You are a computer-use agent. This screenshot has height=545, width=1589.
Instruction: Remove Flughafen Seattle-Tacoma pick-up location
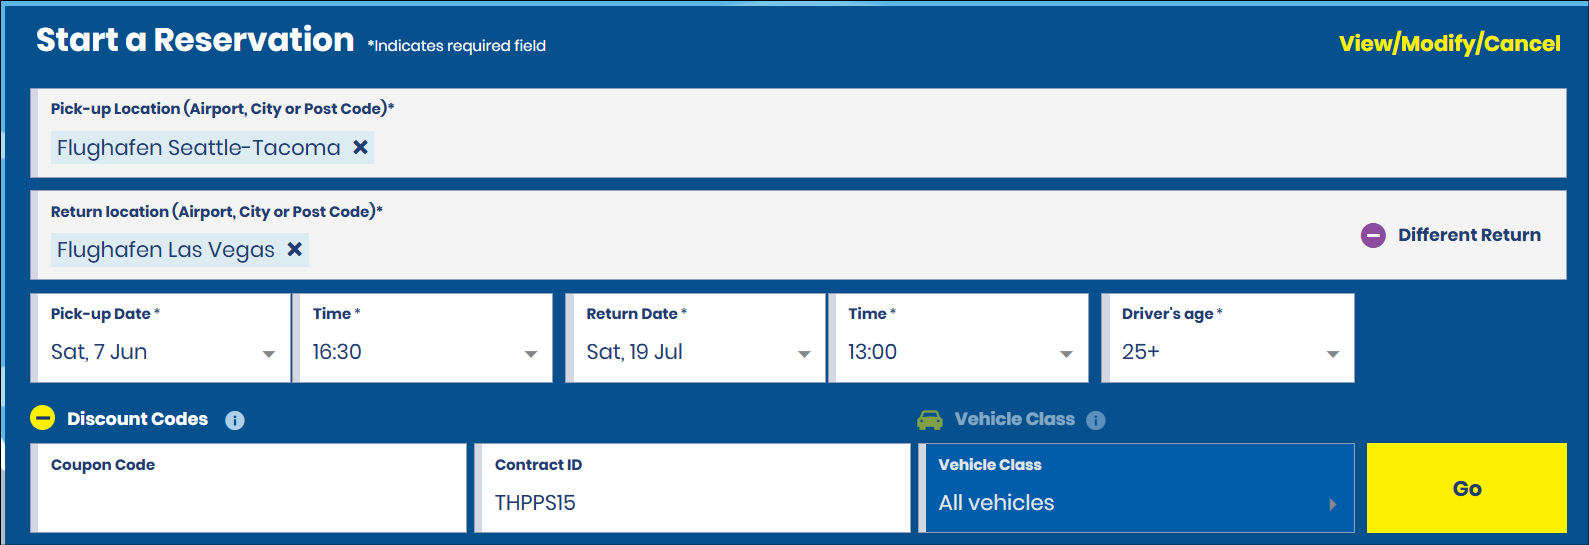tap(361, 148)
